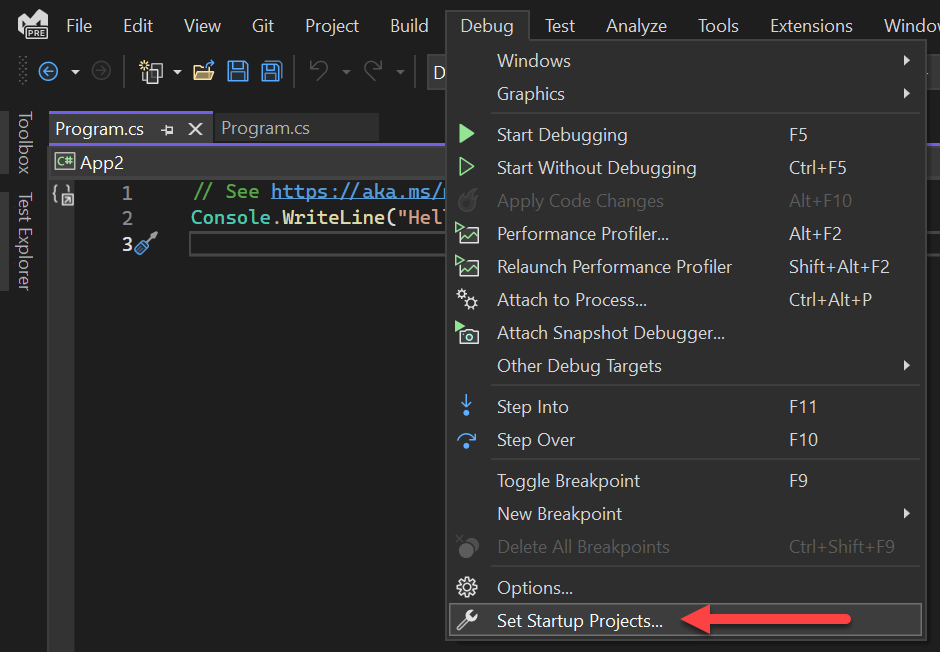Image resolution: width=940 pixels, height=652 pixels.
Task: Select Toggle Breakpoint menu entry
Action: pos(568,481)
